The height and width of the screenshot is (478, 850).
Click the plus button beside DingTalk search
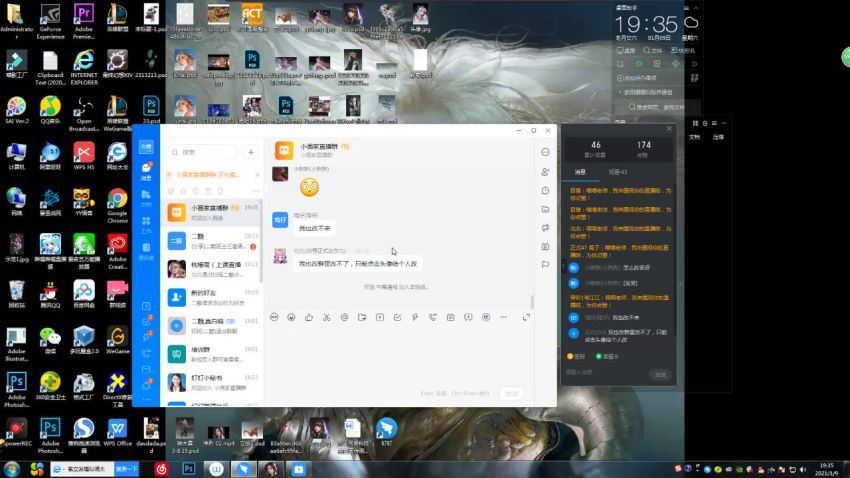pyautogui.click(x=251, y=153)
